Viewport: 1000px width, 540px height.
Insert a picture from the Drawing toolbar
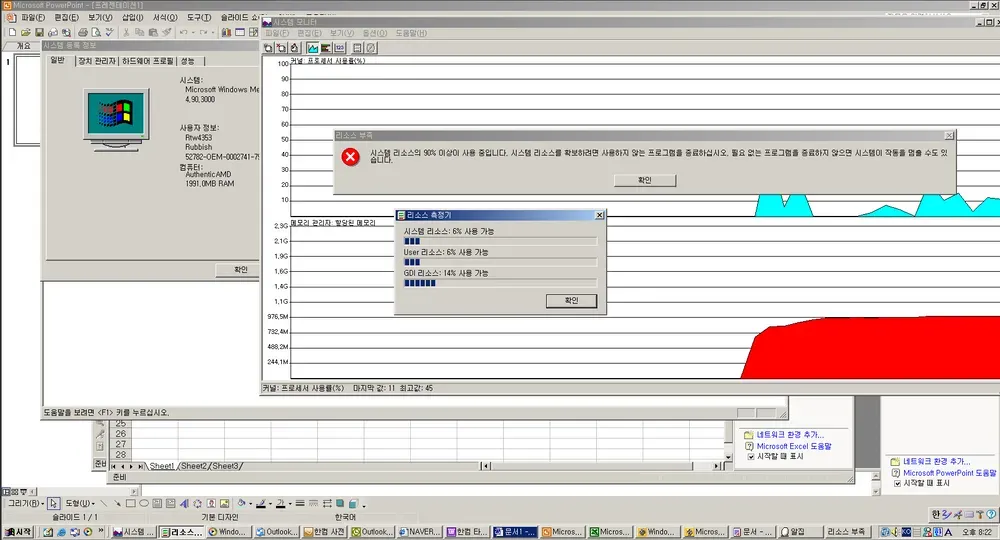[224, 504]
